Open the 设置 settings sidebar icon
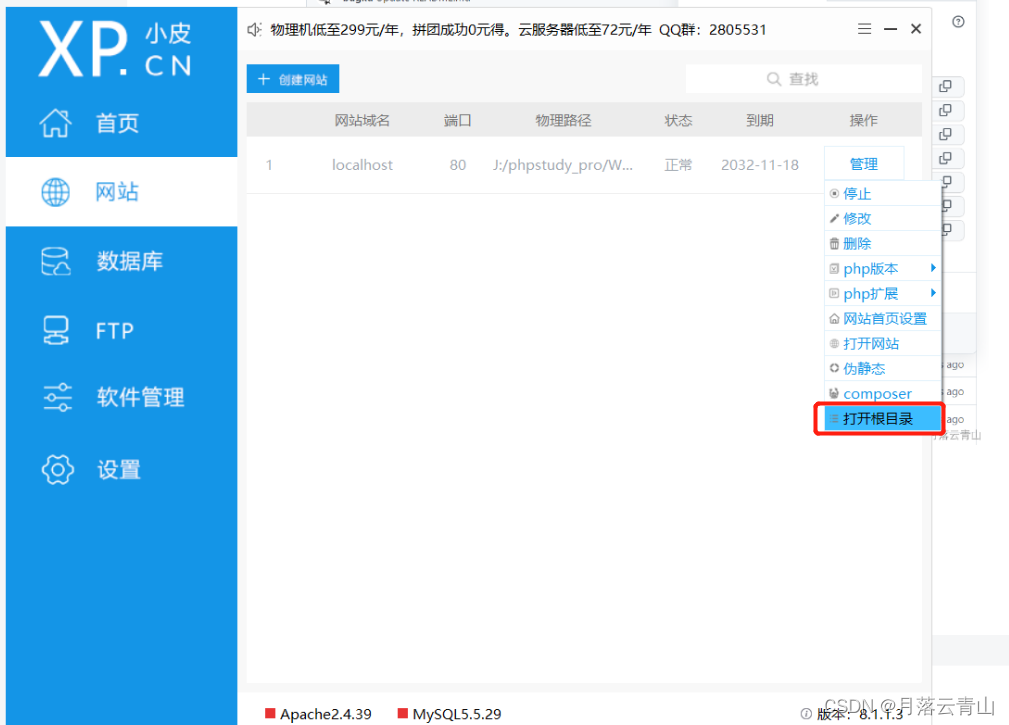Image resolution: width=1009 pixels, height=725 pixels. click(x=57, y=469)
